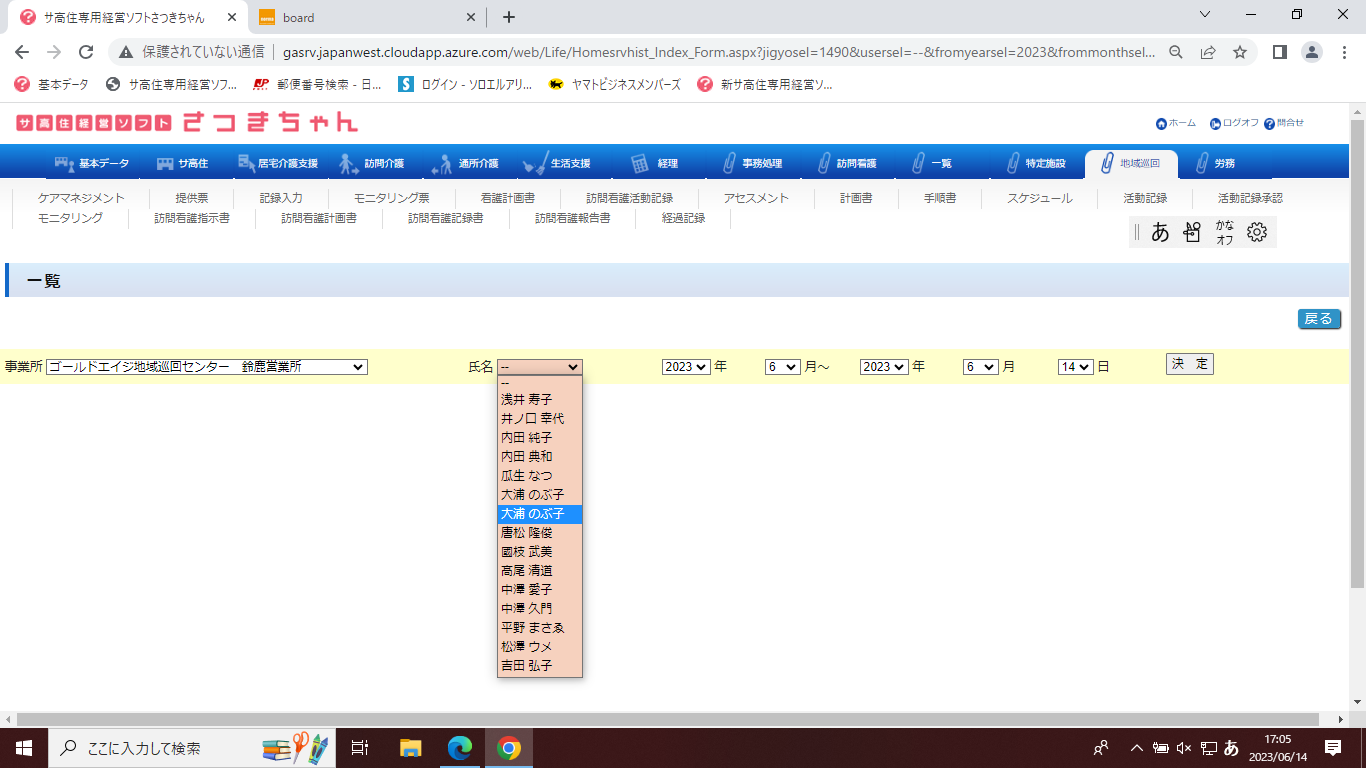
Task: Open the スケジュール submenu item
Action: [1040, 198]
